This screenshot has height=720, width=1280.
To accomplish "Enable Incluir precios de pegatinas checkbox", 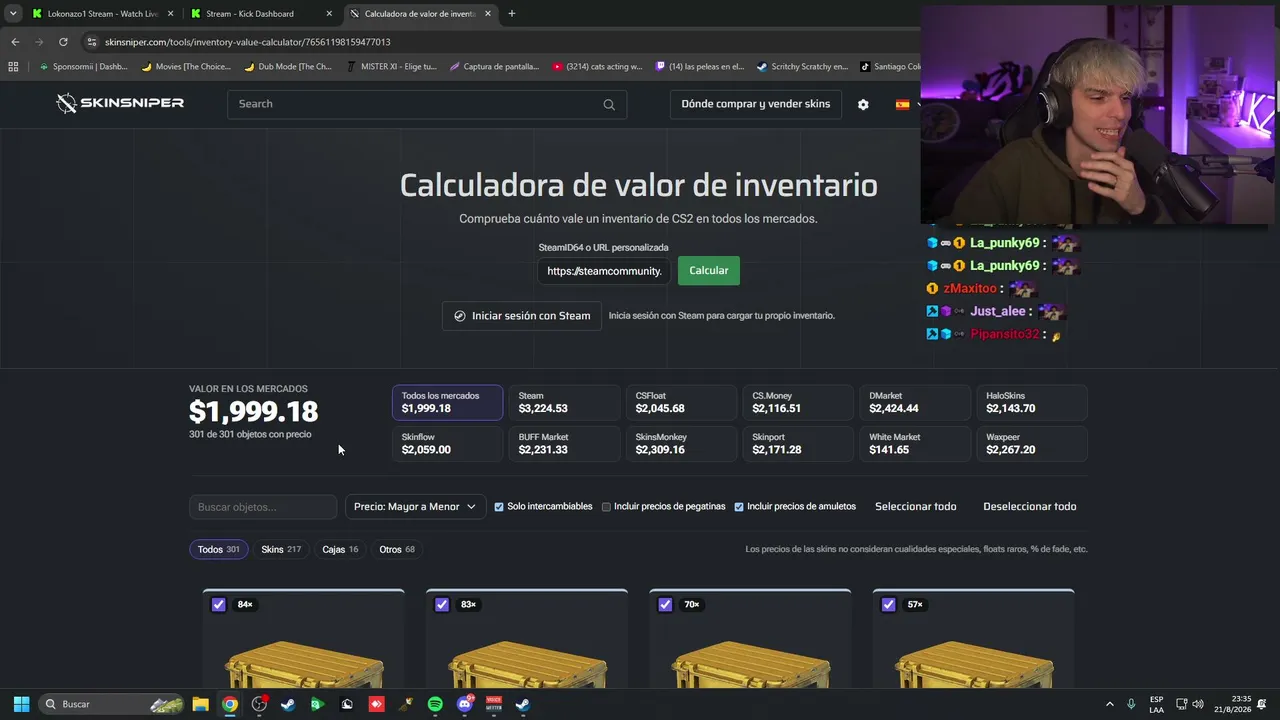I will pos(606,507).
